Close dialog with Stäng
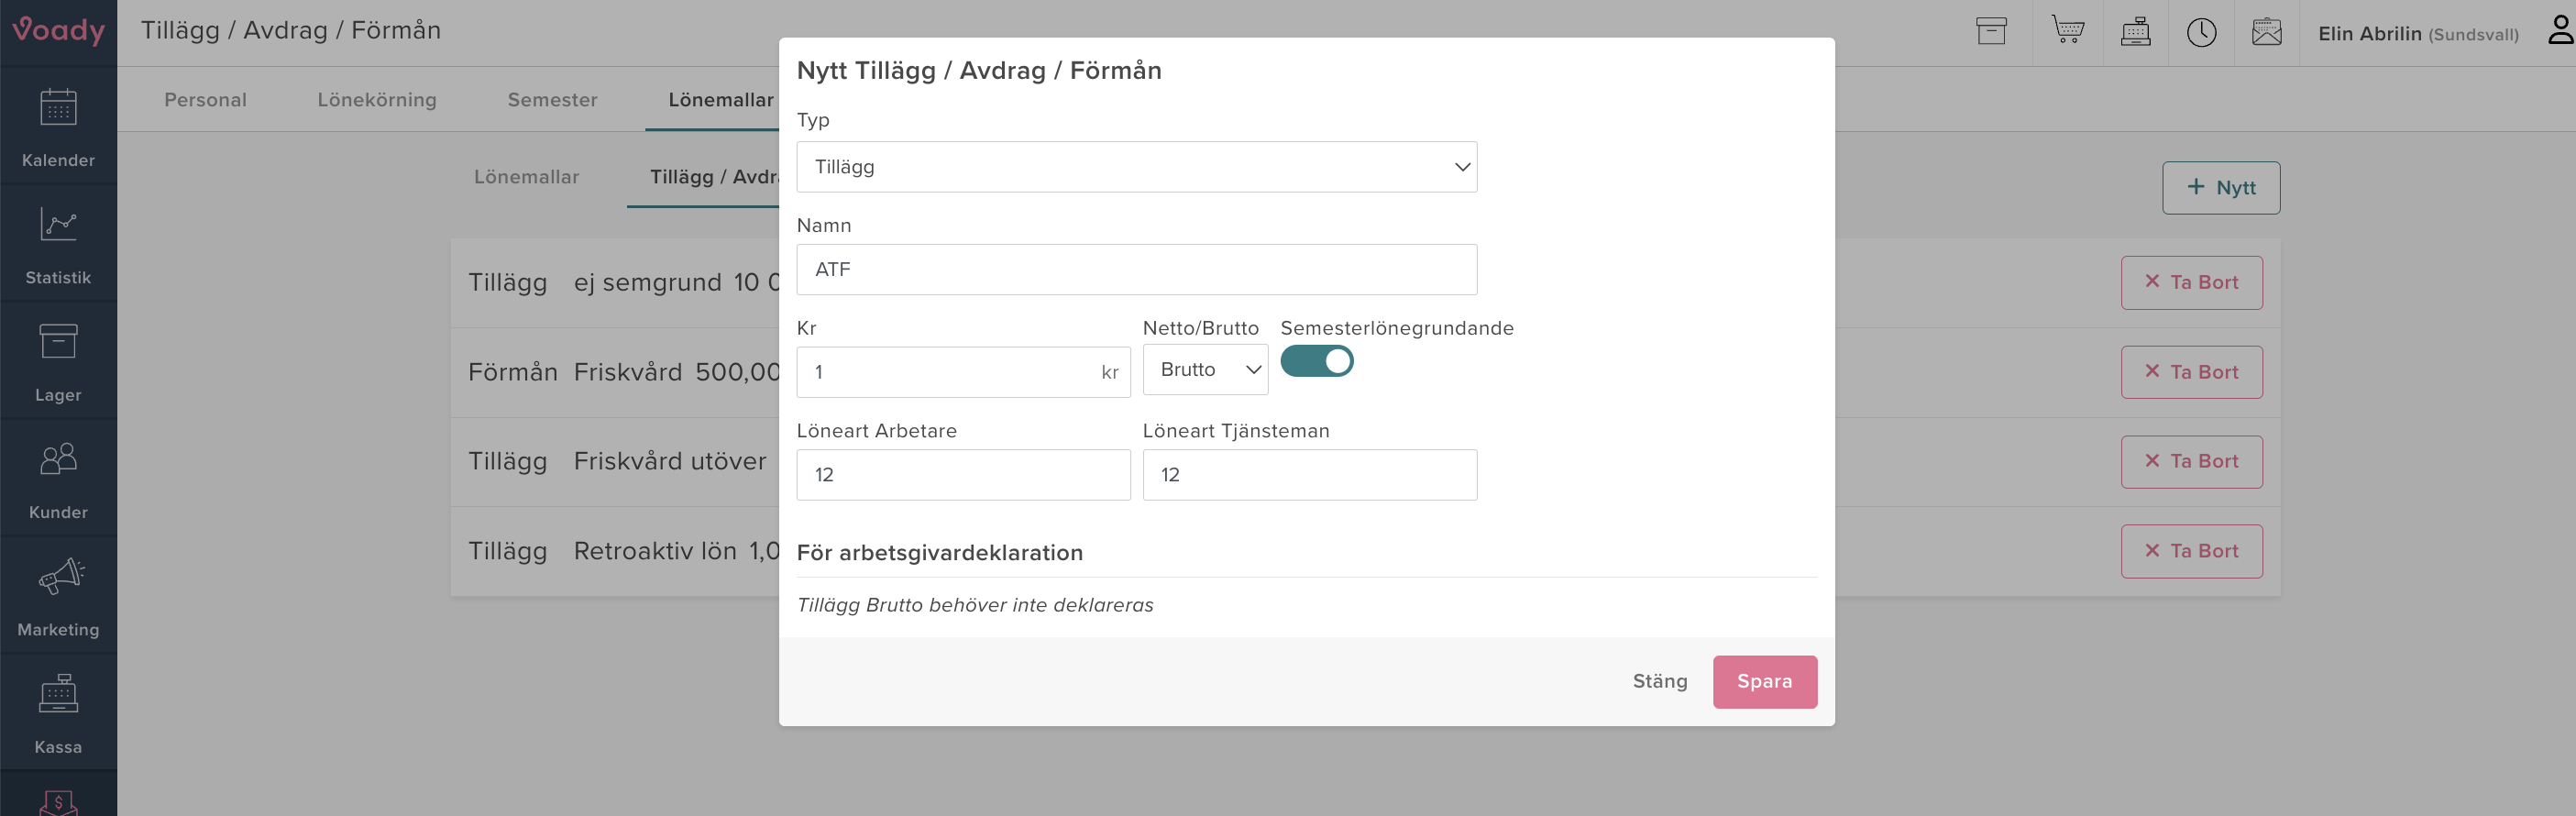Viewport: 2576px width, 816px height. 1659,682
